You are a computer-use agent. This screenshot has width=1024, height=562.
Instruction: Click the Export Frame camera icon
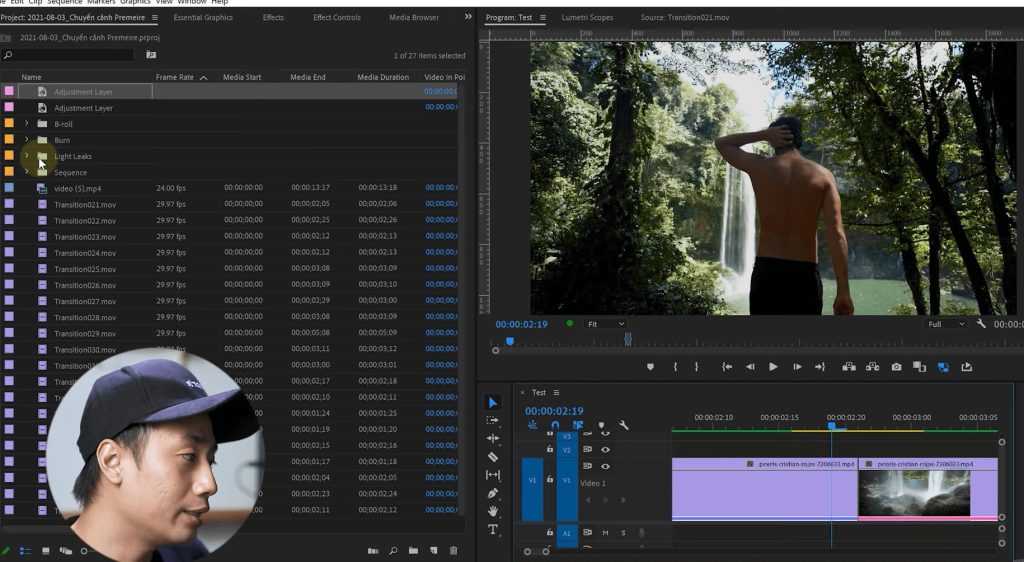[x=896, y=367]
